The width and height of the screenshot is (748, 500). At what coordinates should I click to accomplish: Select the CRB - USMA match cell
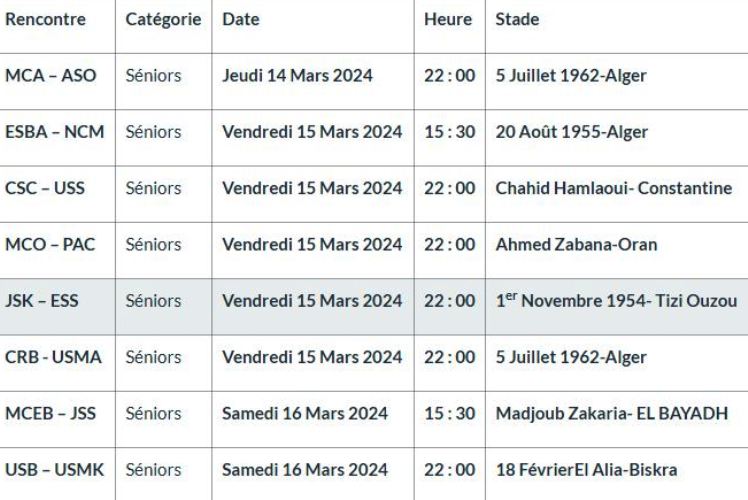click(x=53, y=357)
